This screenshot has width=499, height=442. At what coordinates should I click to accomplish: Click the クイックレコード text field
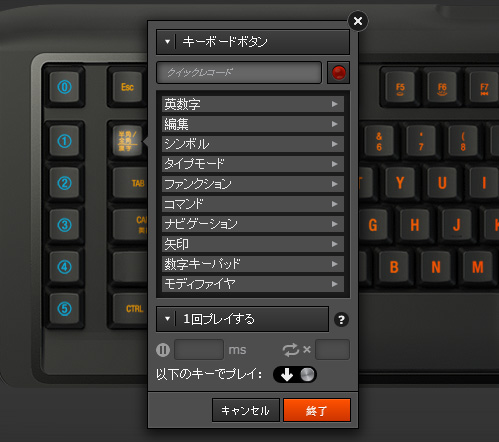coord(239,72)
